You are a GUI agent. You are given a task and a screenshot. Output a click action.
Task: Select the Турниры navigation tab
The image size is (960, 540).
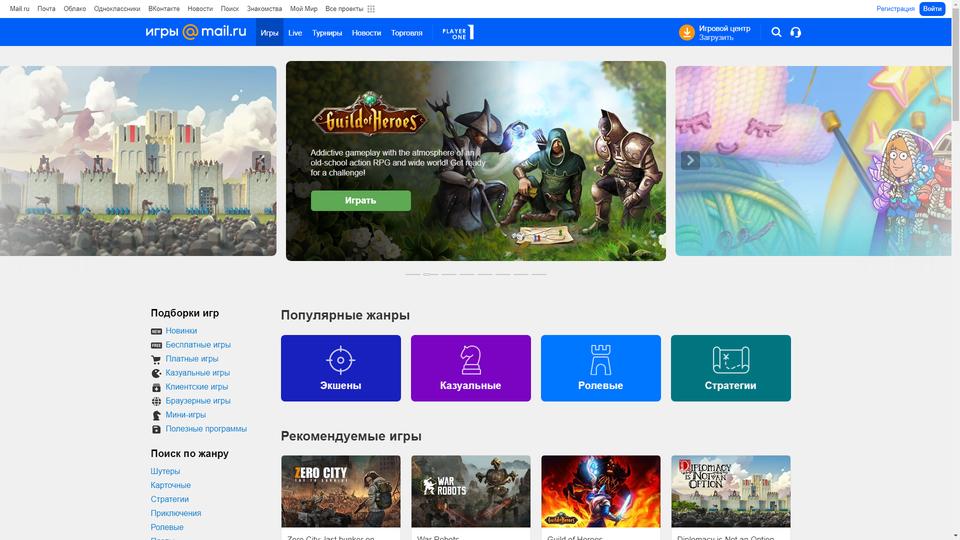(x=327, y=33)
